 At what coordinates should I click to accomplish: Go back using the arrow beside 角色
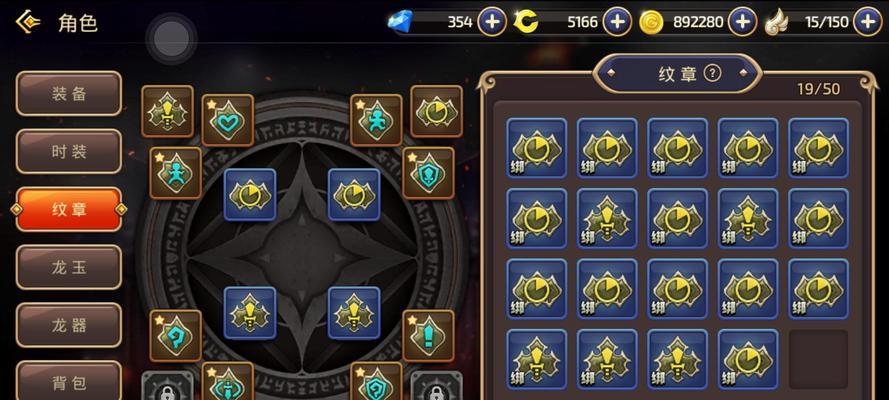pyautogui.click(x=27, y=23)
